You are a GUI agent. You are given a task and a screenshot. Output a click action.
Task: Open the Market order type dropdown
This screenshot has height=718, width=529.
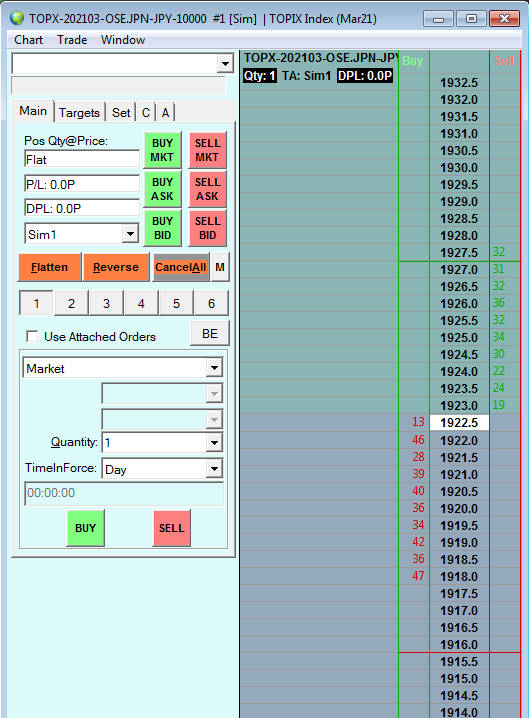[x=214, y=368]
